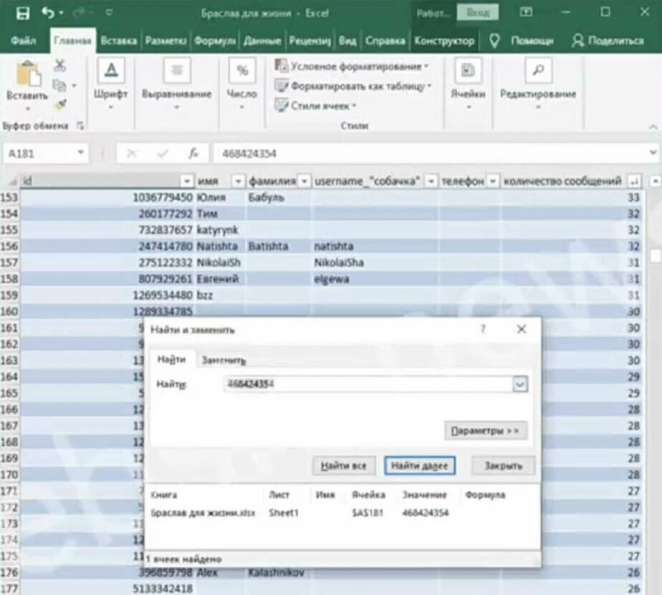Open the filter dropdown on 'имя' column
The image size is (662, 595).
coord(238,181)
